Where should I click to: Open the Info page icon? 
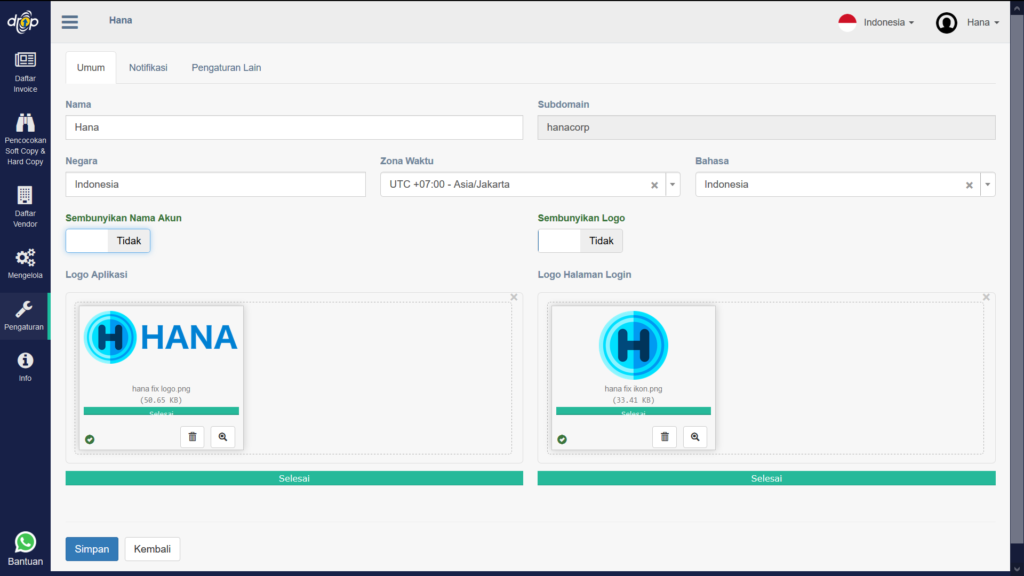pos(25,366)
